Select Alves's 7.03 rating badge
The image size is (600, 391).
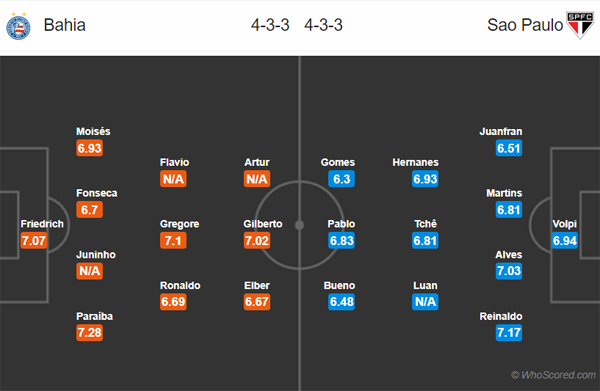pos(509,271)
